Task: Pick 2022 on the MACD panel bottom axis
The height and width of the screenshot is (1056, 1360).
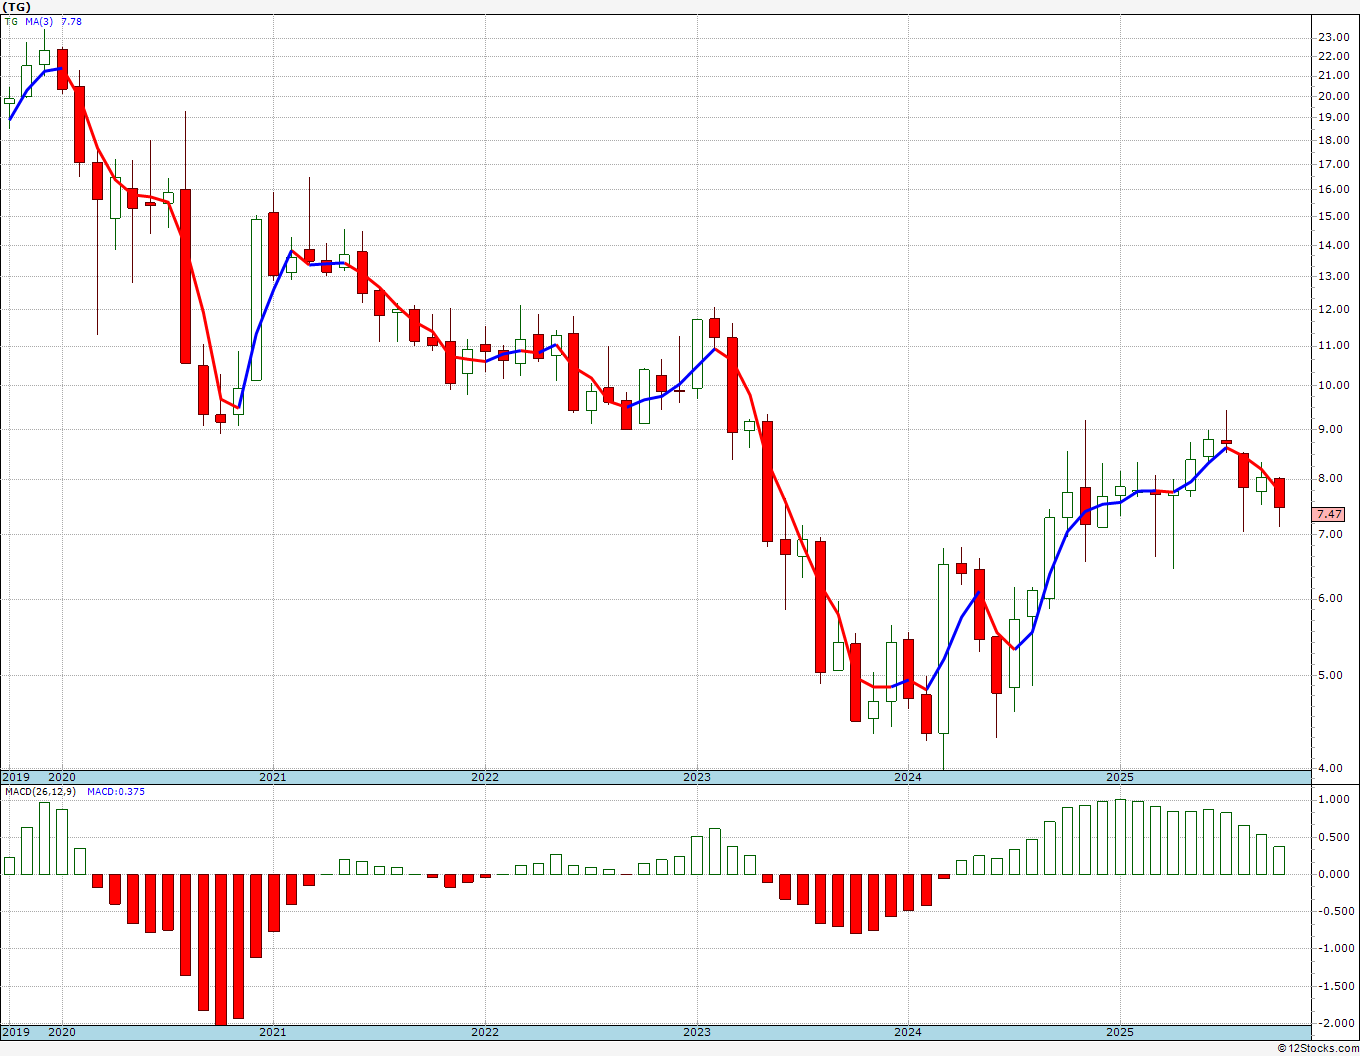Action: [x=485, y=1032]
